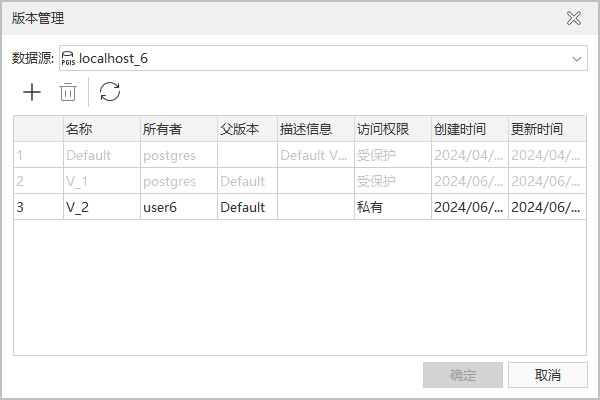Click the user6 owner cell
The height and width of the screenshot is (400, 600).
177,207
